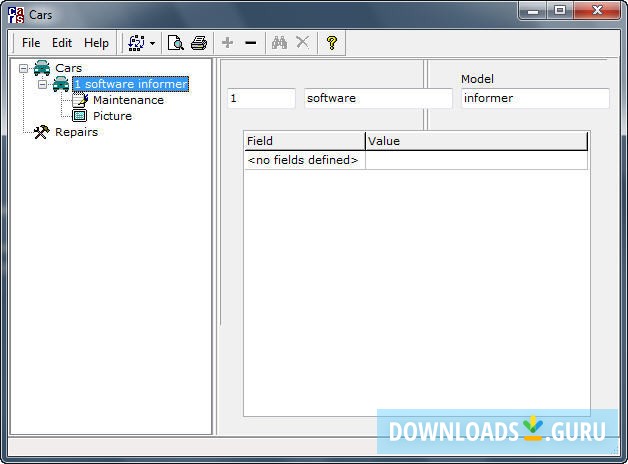Open the Help menu

click(x=96, y=43)
